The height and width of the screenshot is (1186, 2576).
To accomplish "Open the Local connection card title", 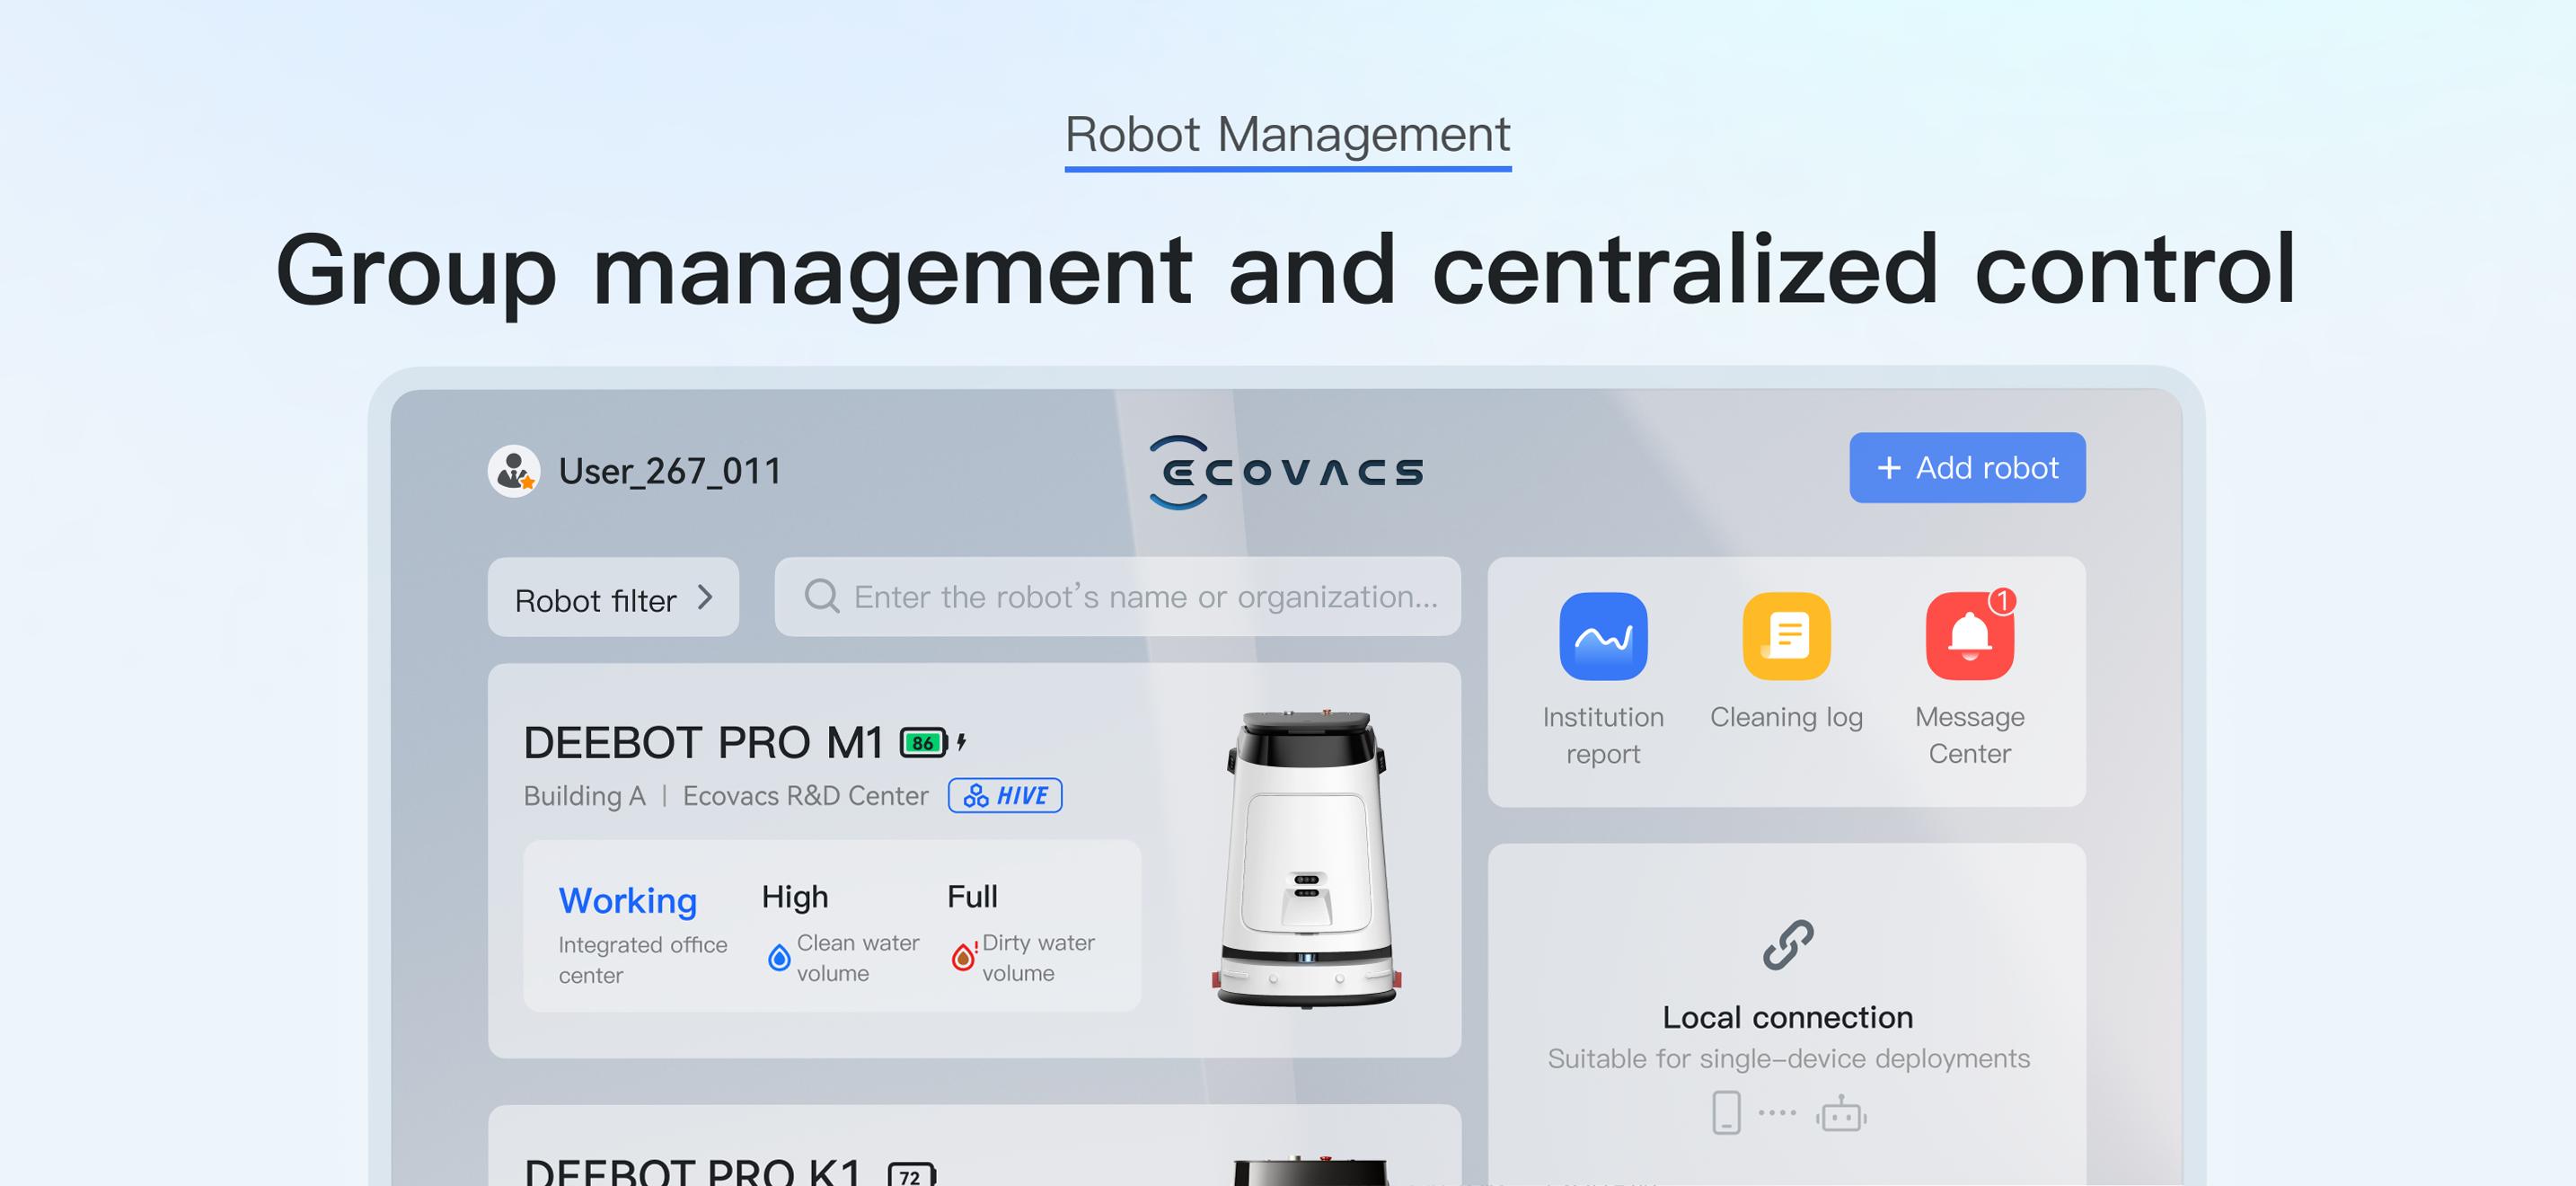I will [1787, 1017].
